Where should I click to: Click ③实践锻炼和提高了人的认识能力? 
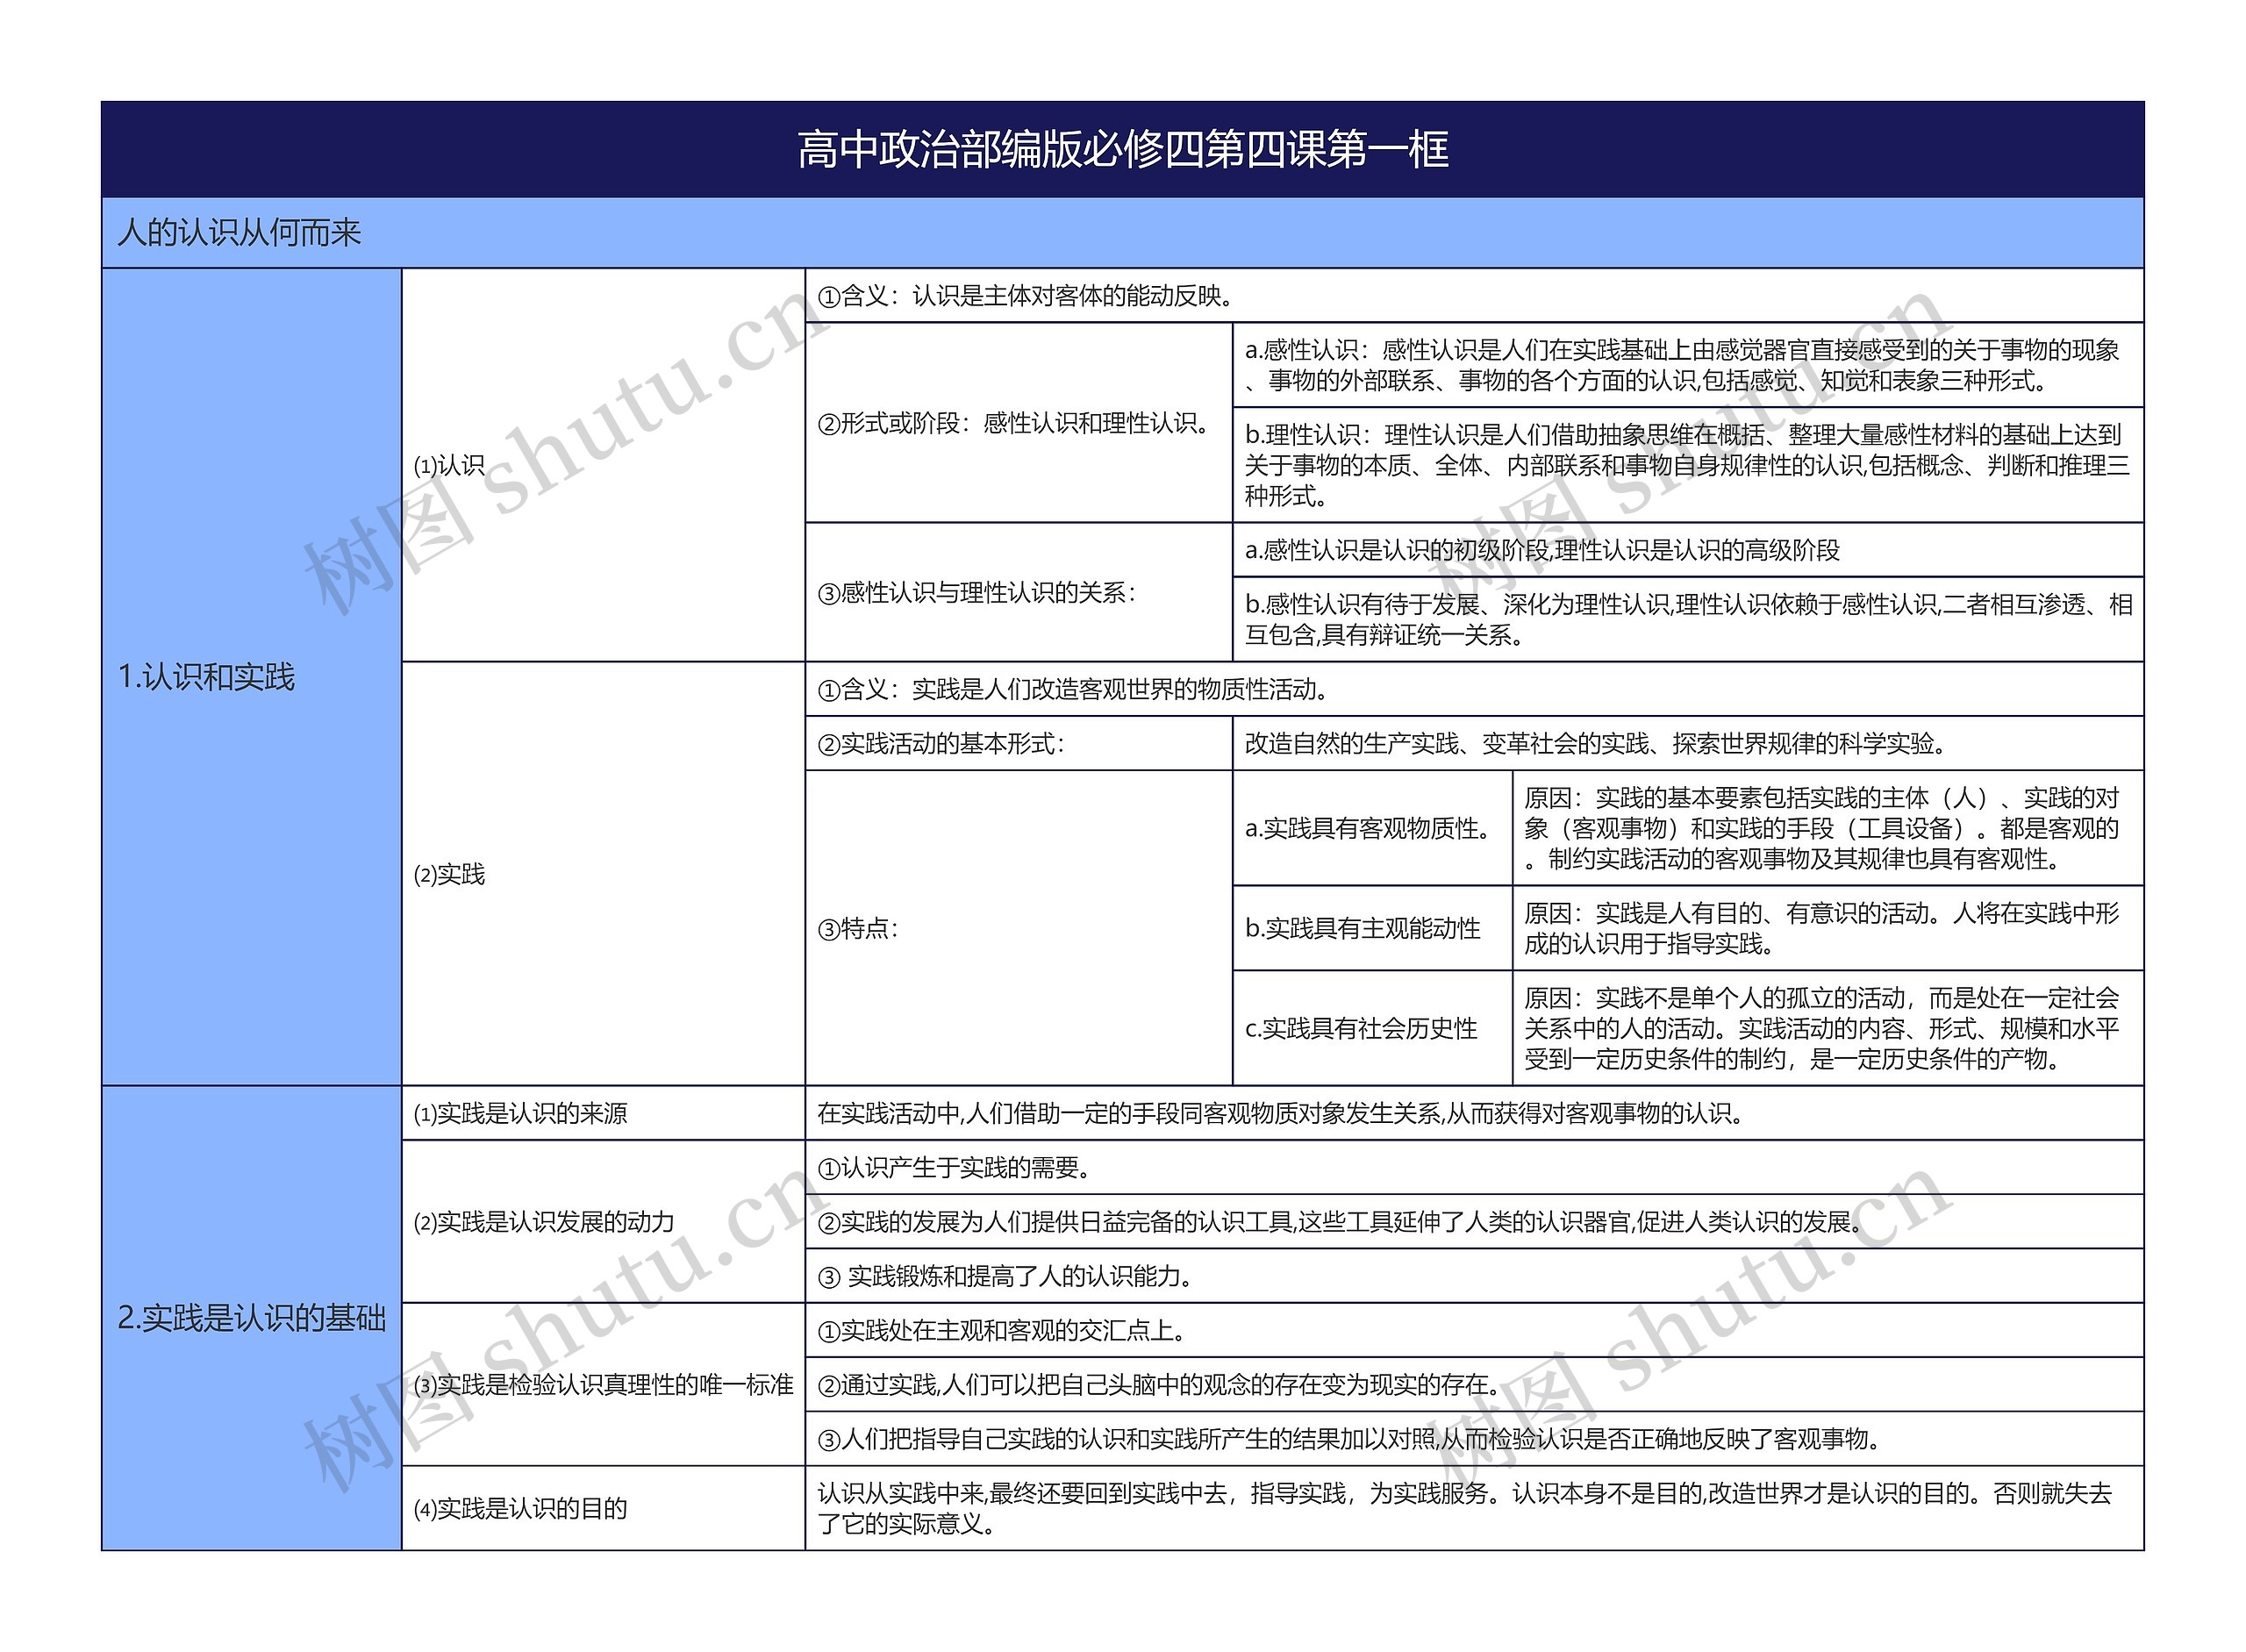tap(1474, 1275)
